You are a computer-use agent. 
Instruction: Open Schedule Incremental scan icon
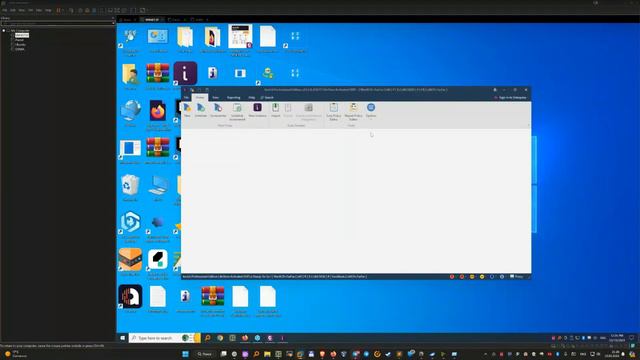[237, 111]
